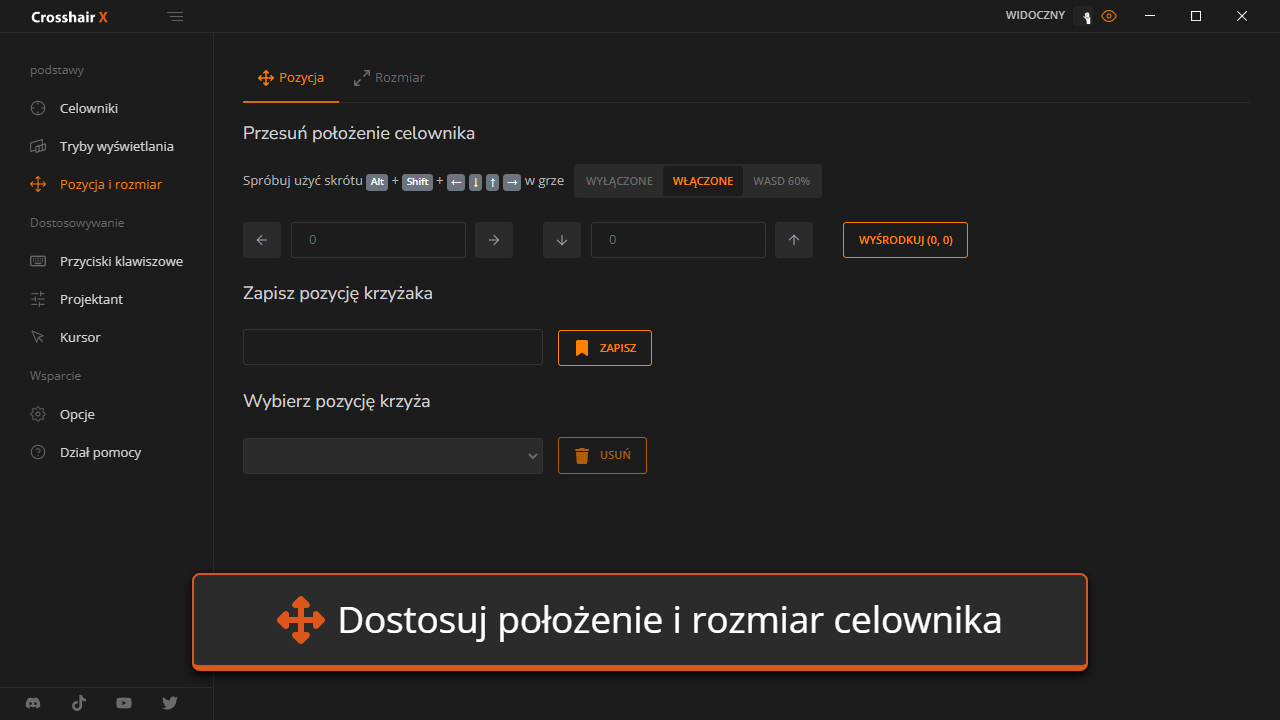The height and width of the screenshot is (720, 1280).
Task: Move crosshair up with arrow button
Action: [794, 240]
